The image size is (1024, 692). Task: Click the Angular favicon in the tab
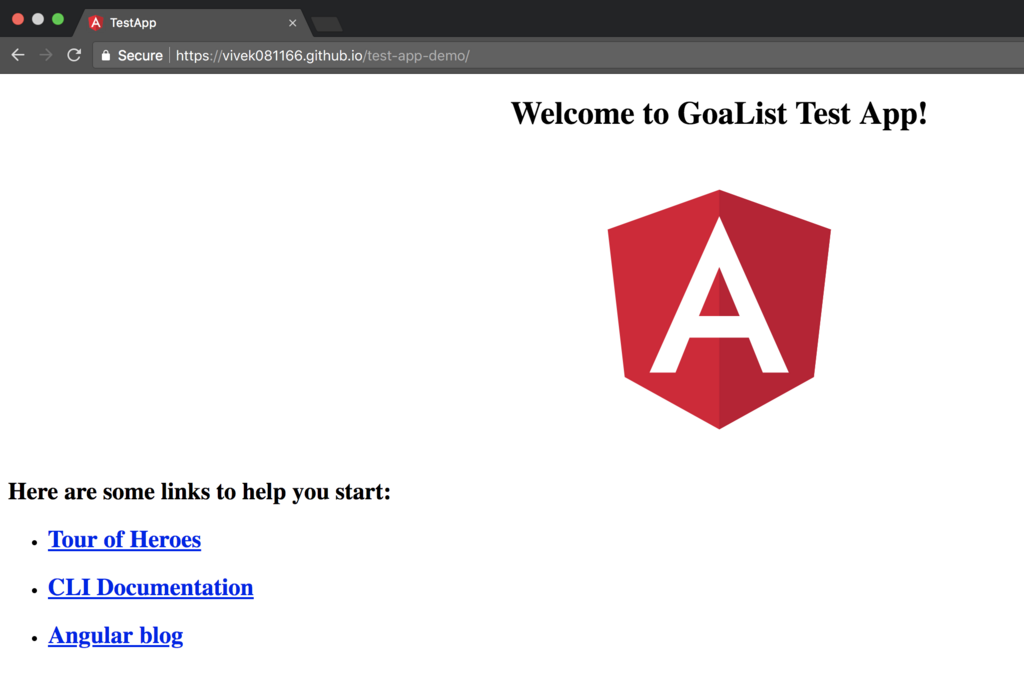pos(96,23)
